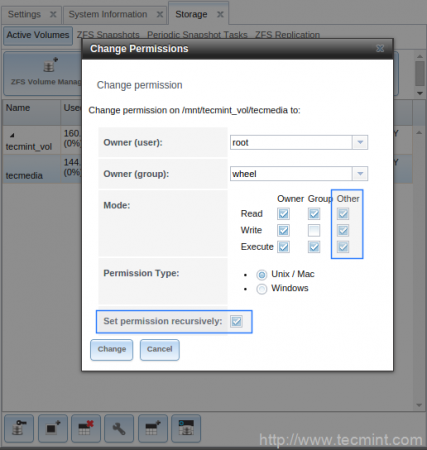Click the Cancel button
Viewport: 427px width, 450px height.
click(x=160, y=350)
